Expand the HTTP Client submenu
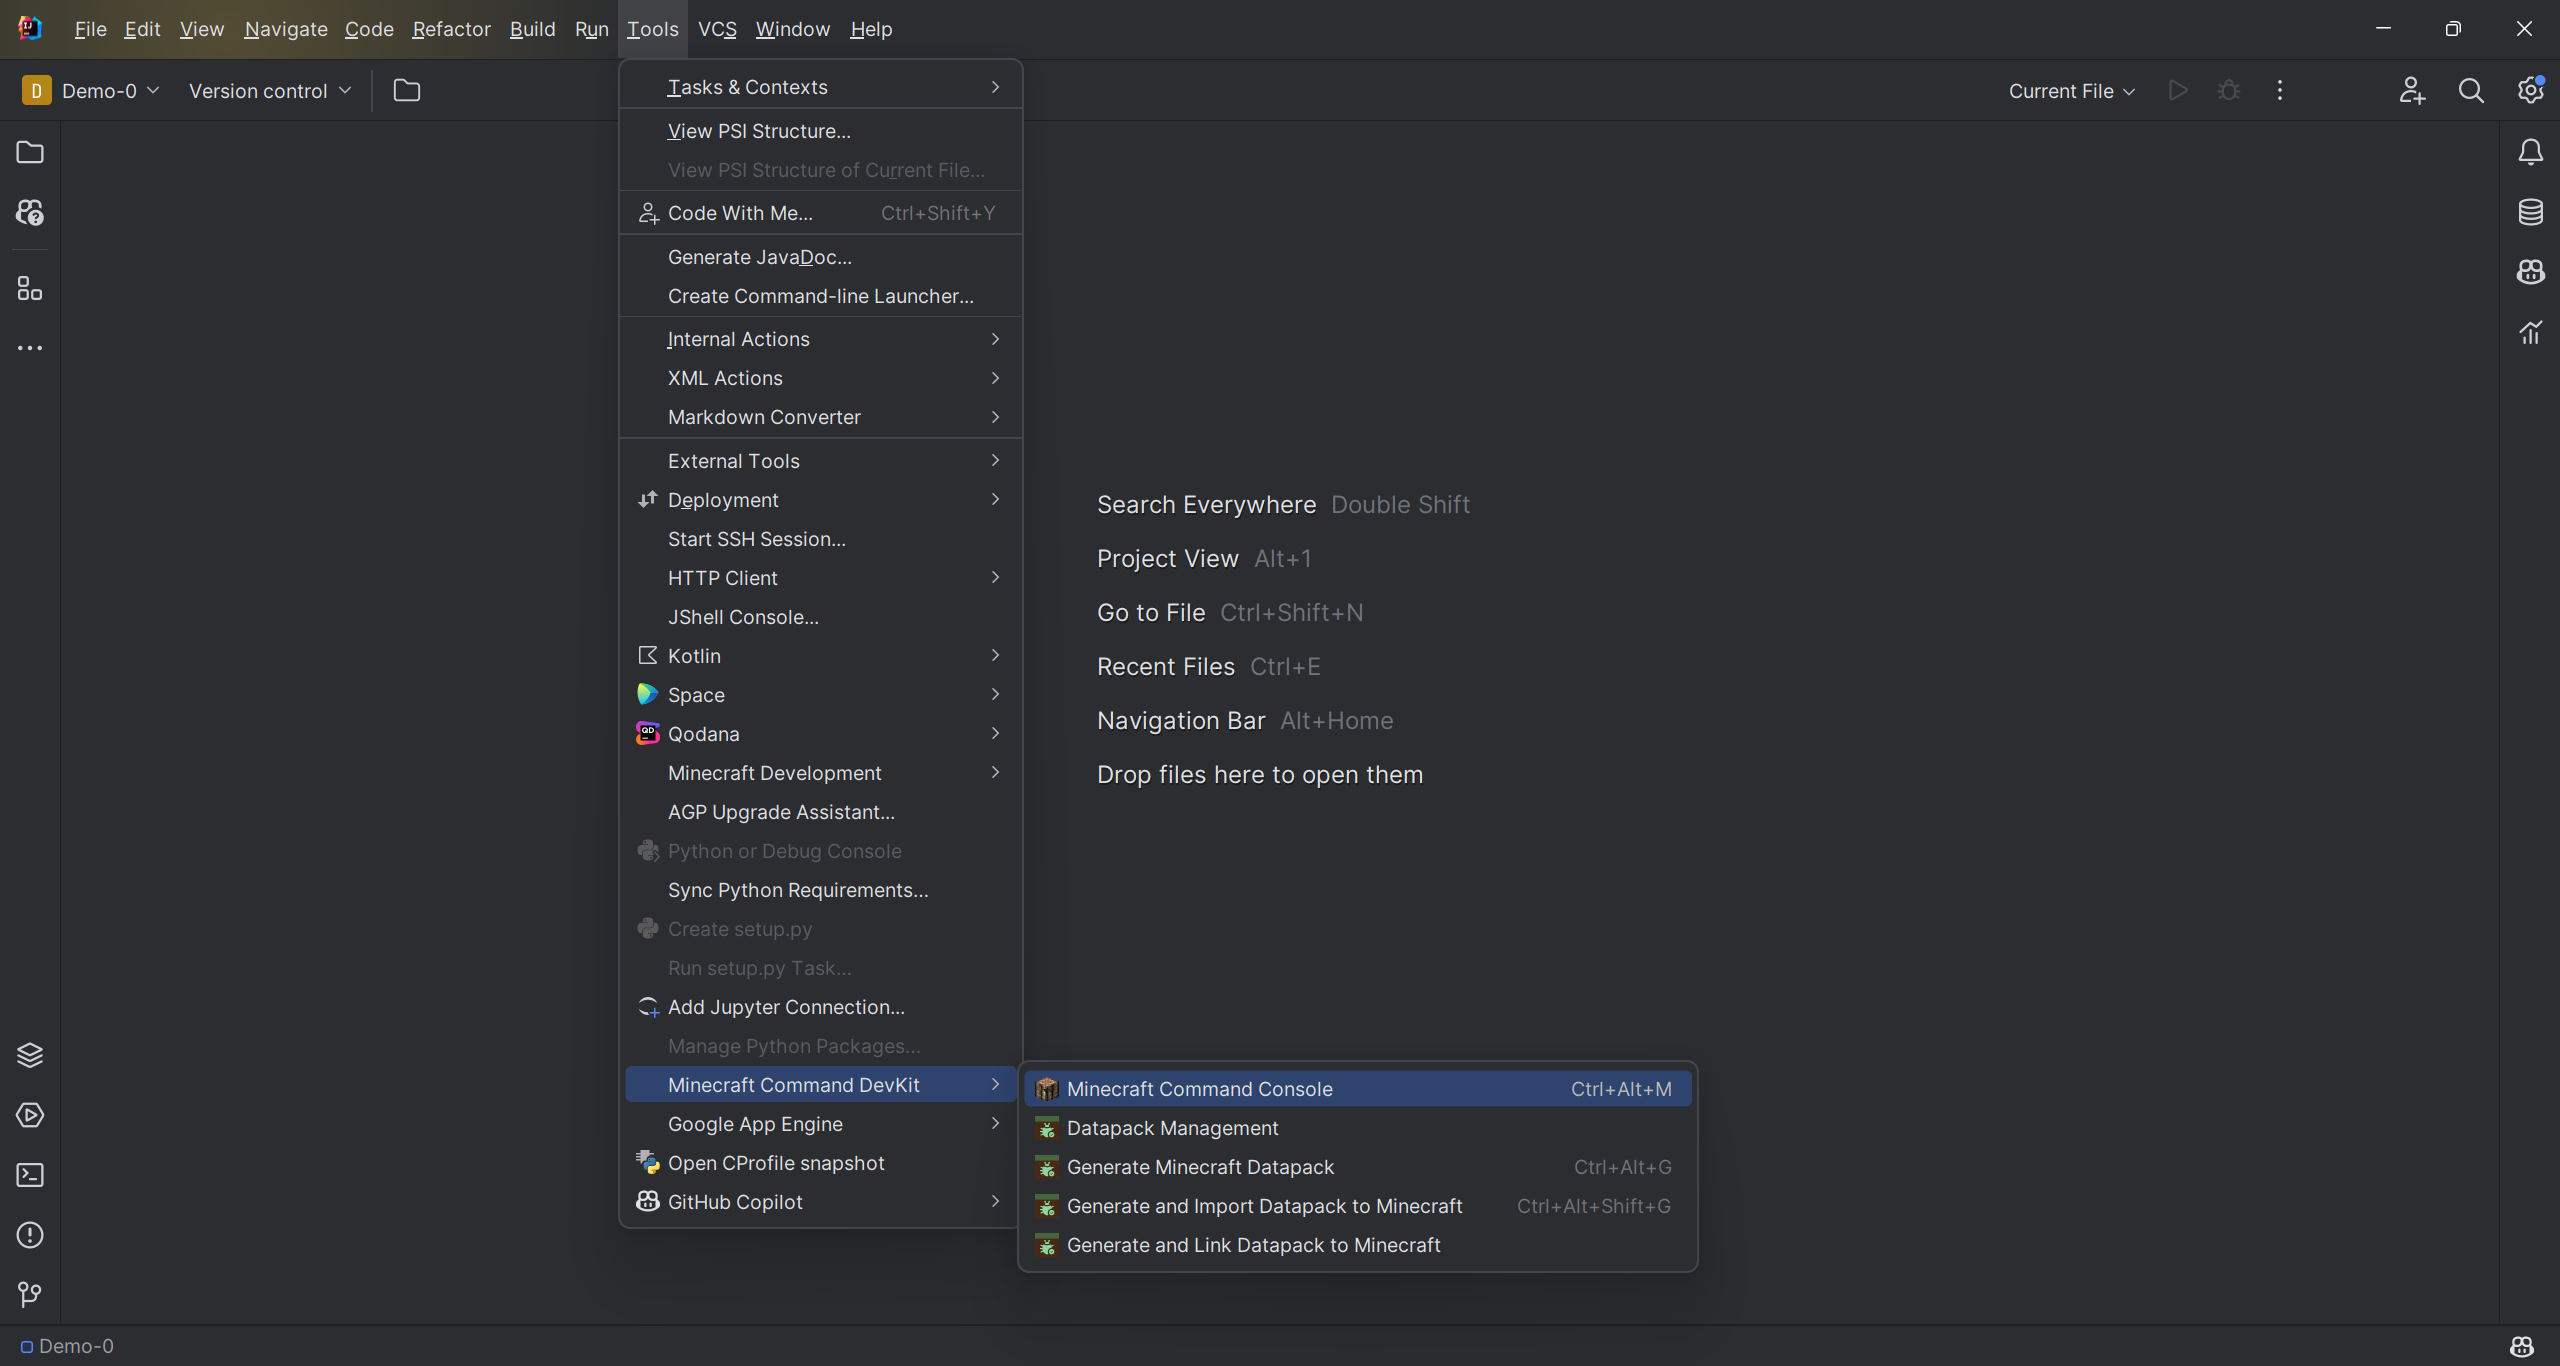 (820, 578)
